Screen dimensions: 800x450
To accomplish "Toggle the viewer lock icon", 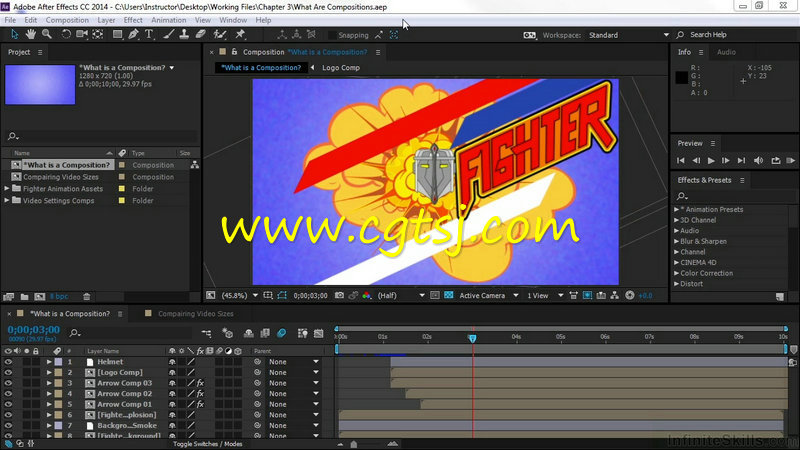I will tap(234, 52).
